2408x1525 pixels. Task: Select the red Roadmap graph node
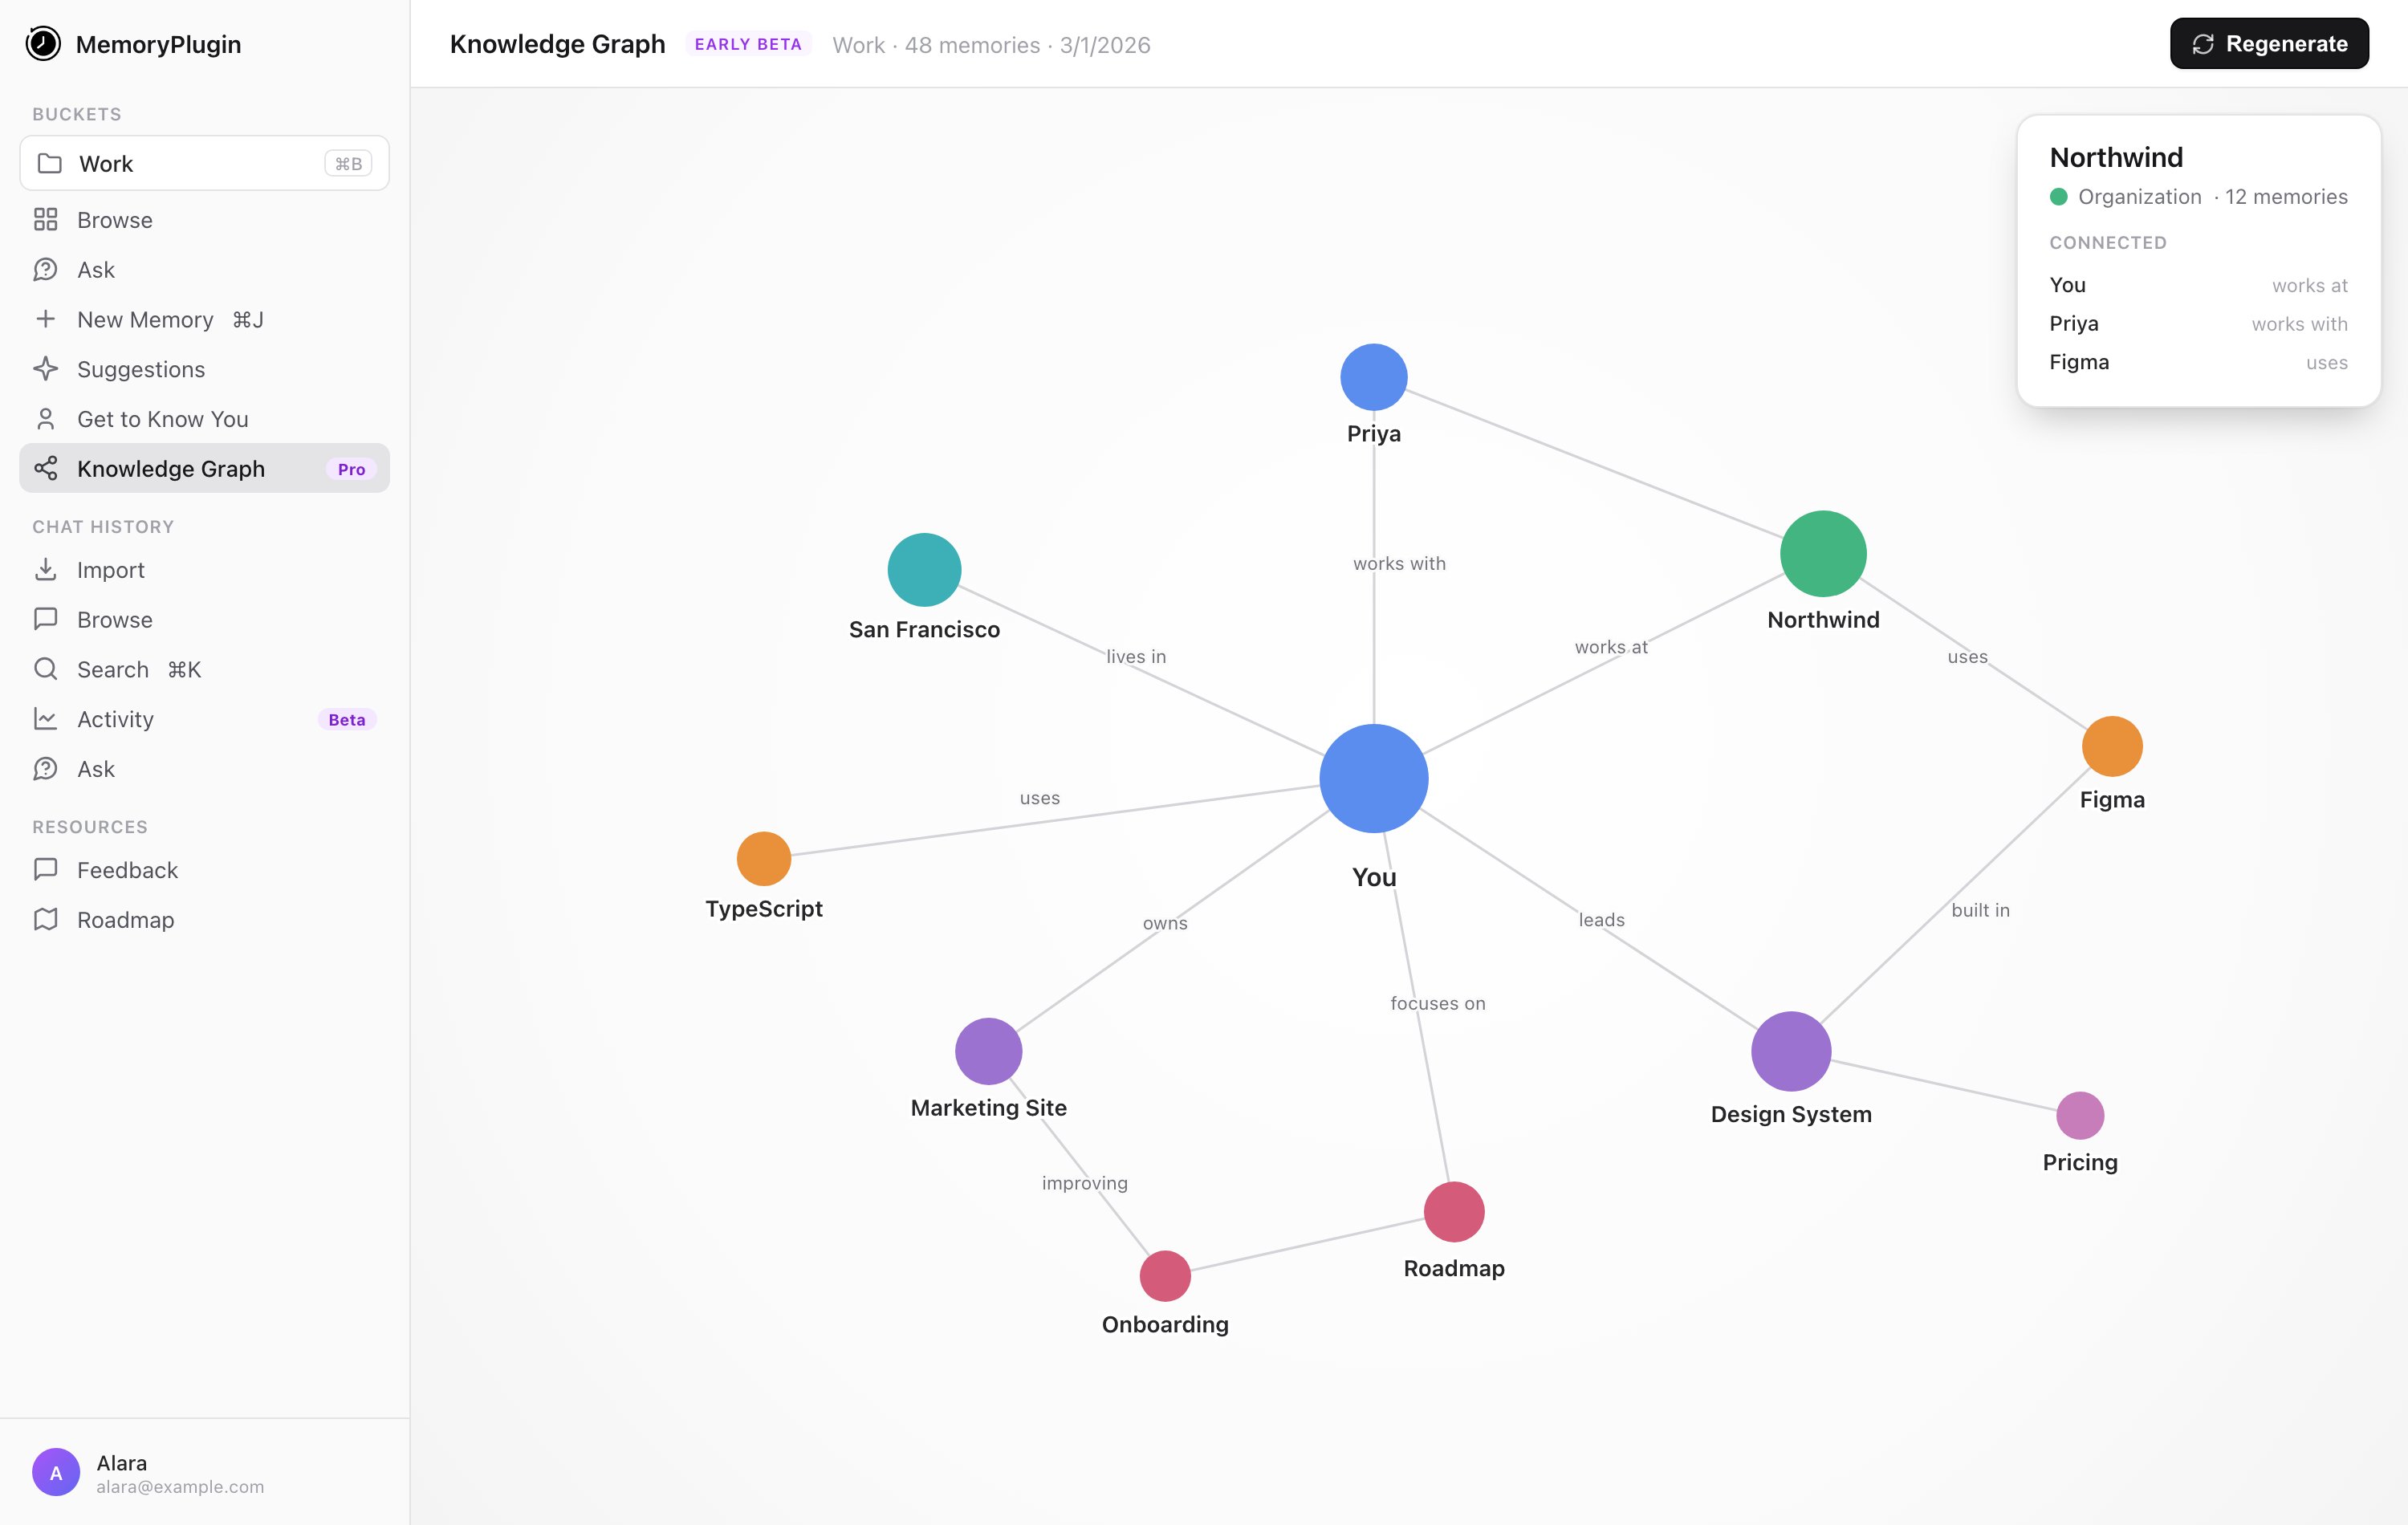pyautogui.click(x=1454, y=1211)
